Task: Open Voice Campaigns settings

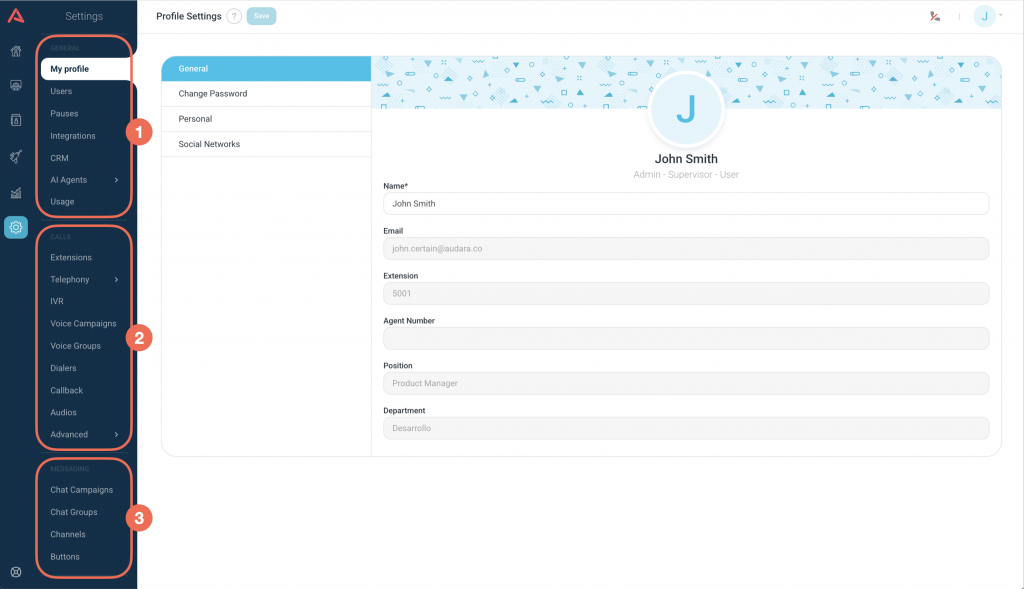Action: point(83,324)
